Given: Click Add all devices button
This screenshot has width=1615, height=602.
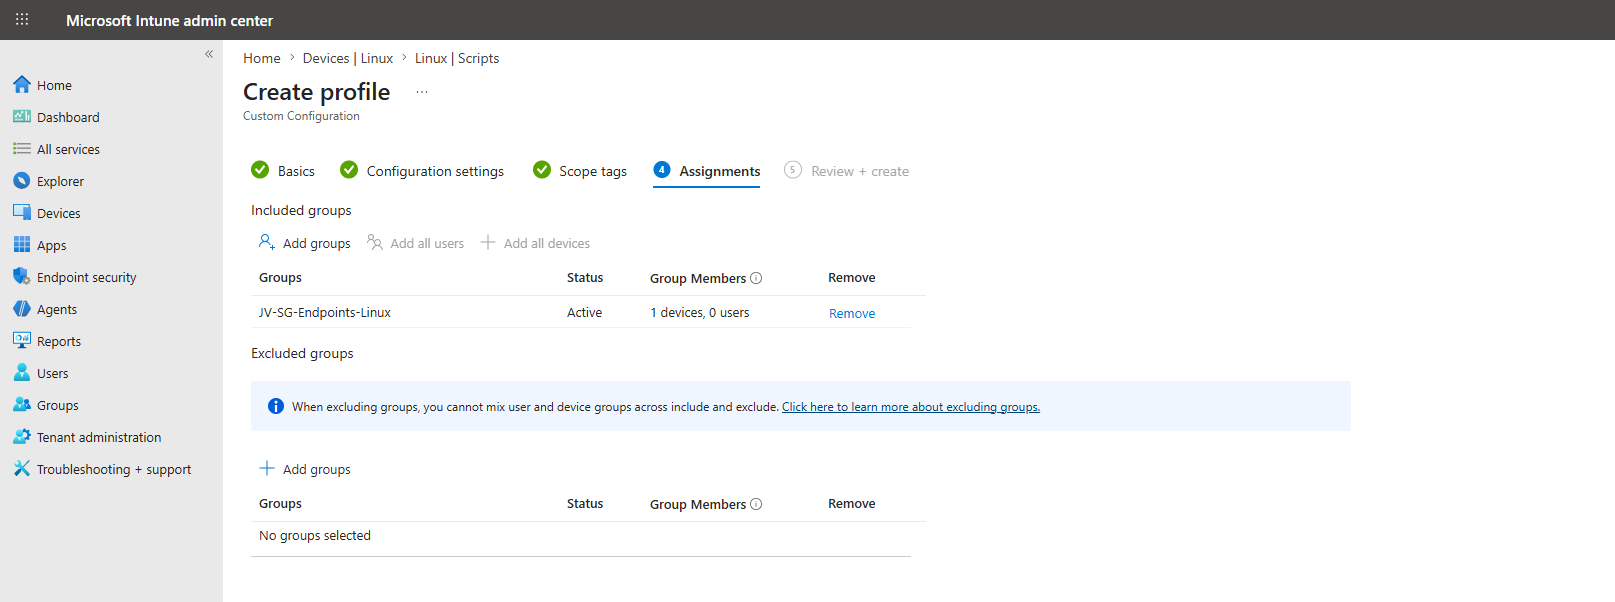Looking at the screenshot, I should 535,243.
